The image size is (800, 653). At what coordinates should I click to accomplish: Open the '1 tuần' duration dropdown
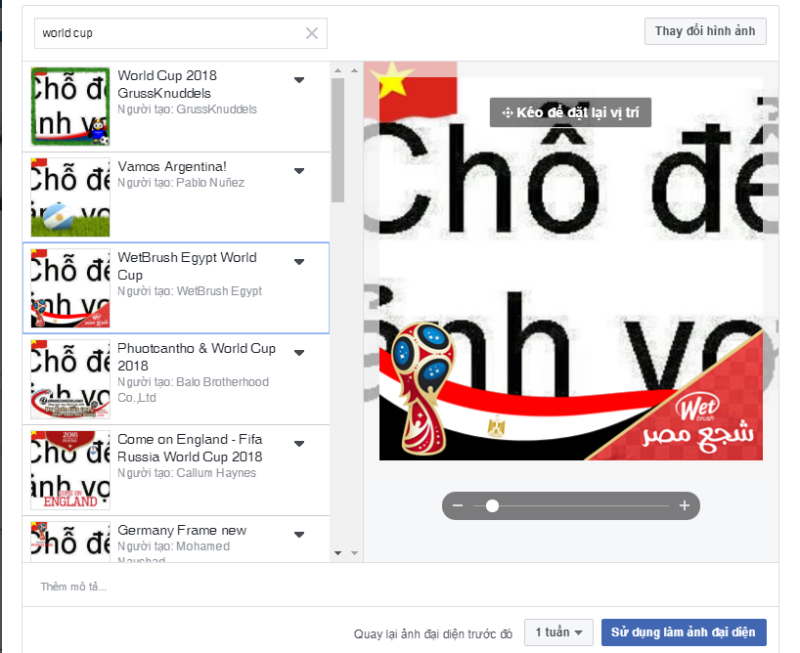coord(559,632)
